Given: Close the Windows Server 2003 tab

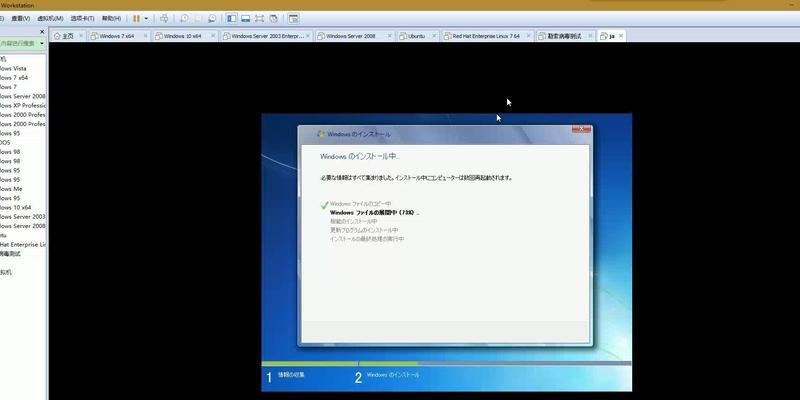Looking at the screenshot, I should pos(309,36).
